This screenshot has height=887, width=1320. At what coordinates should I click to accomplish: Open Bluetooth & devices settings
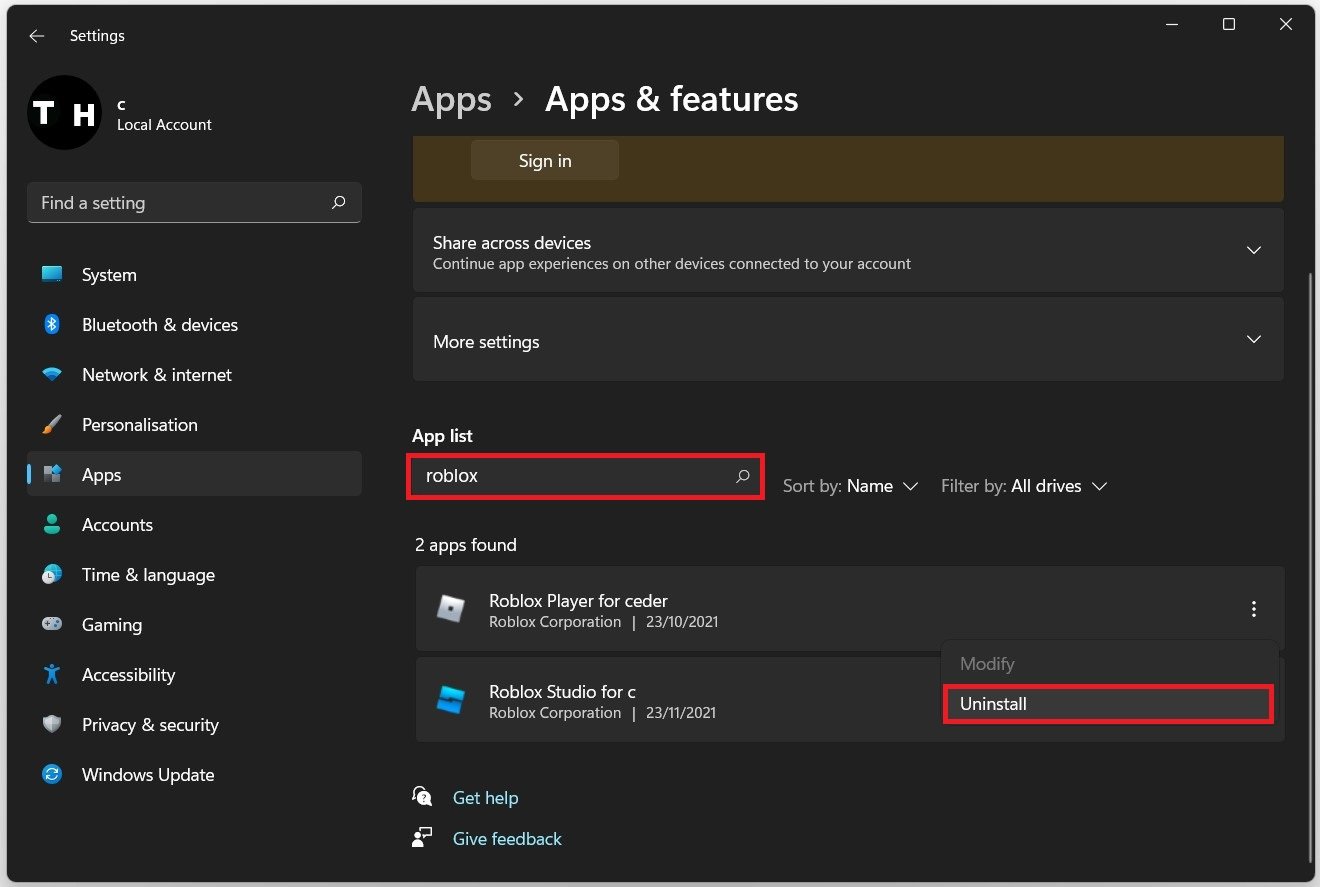159,325
